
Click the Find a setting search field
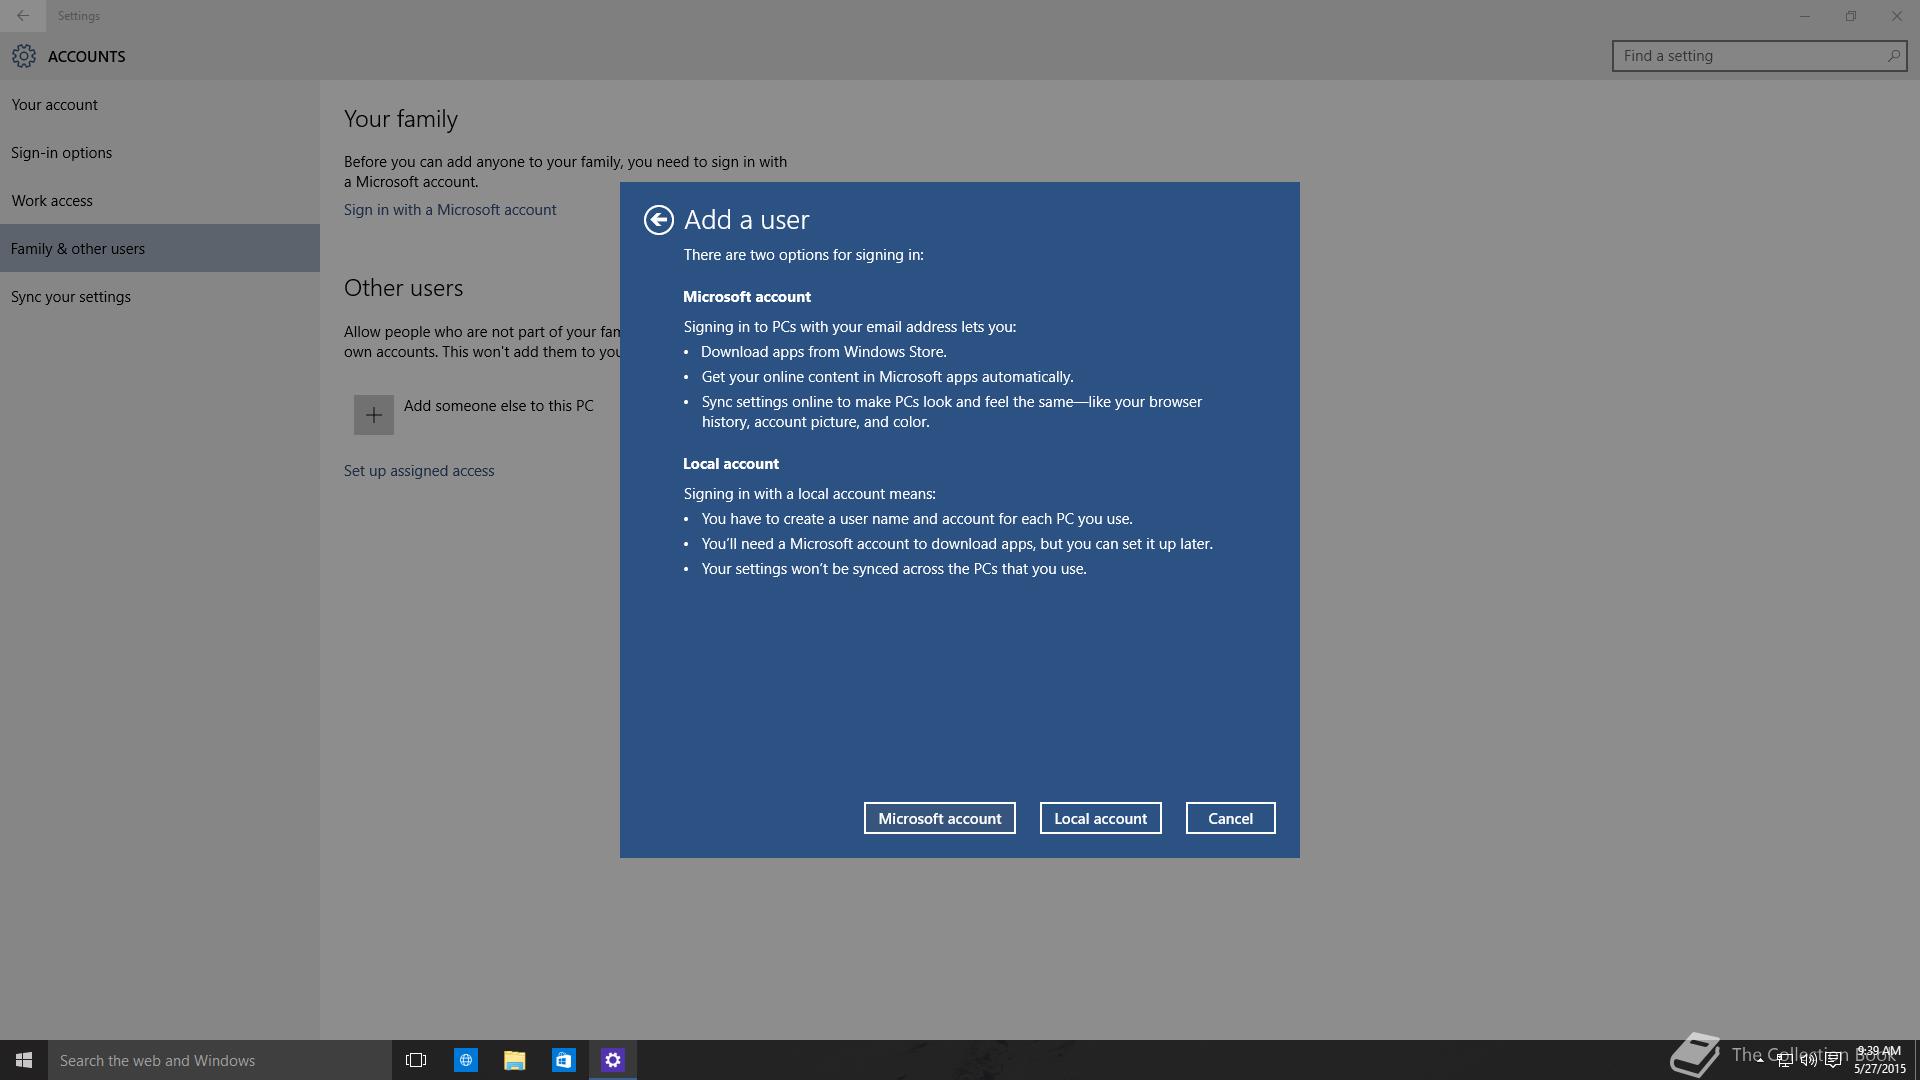[1759, 56]
